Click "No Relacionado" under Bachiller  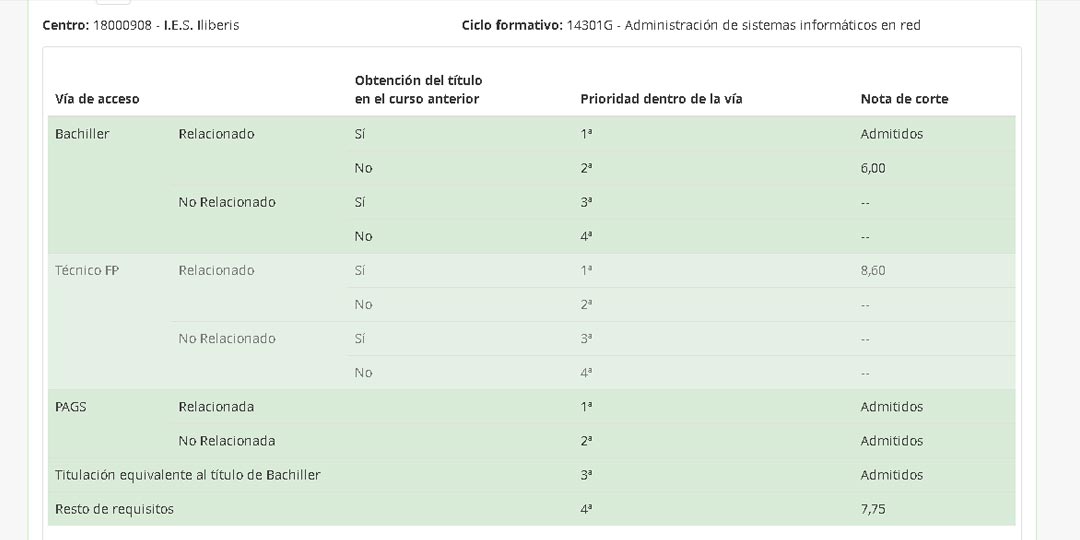tap(226, 202)
